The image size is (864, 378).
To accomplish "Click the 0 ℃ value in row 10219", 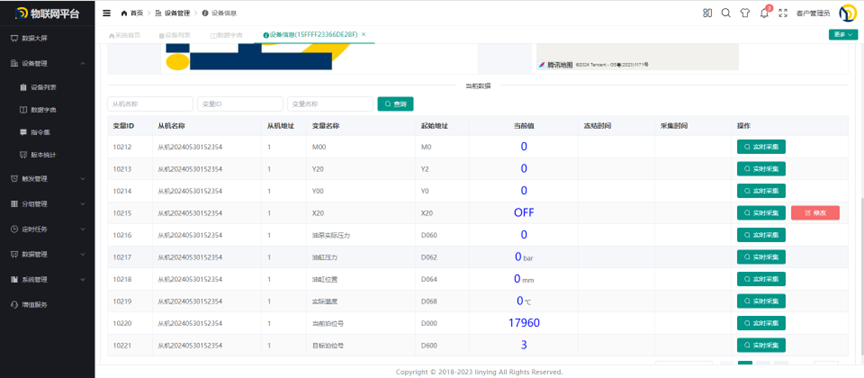I will click(524, 301).
